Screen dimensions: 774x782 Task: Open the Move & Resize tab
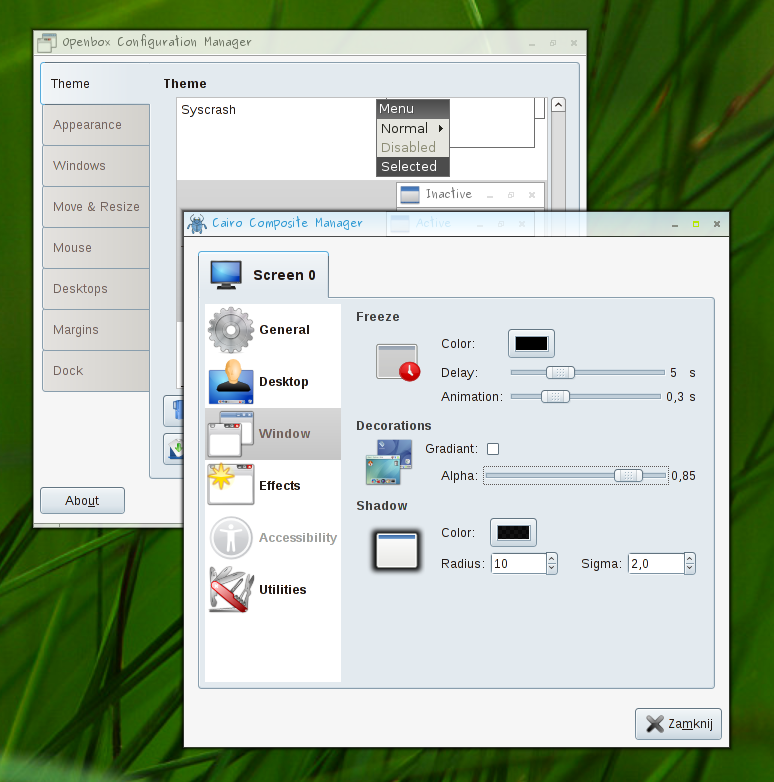pos(96,206)
